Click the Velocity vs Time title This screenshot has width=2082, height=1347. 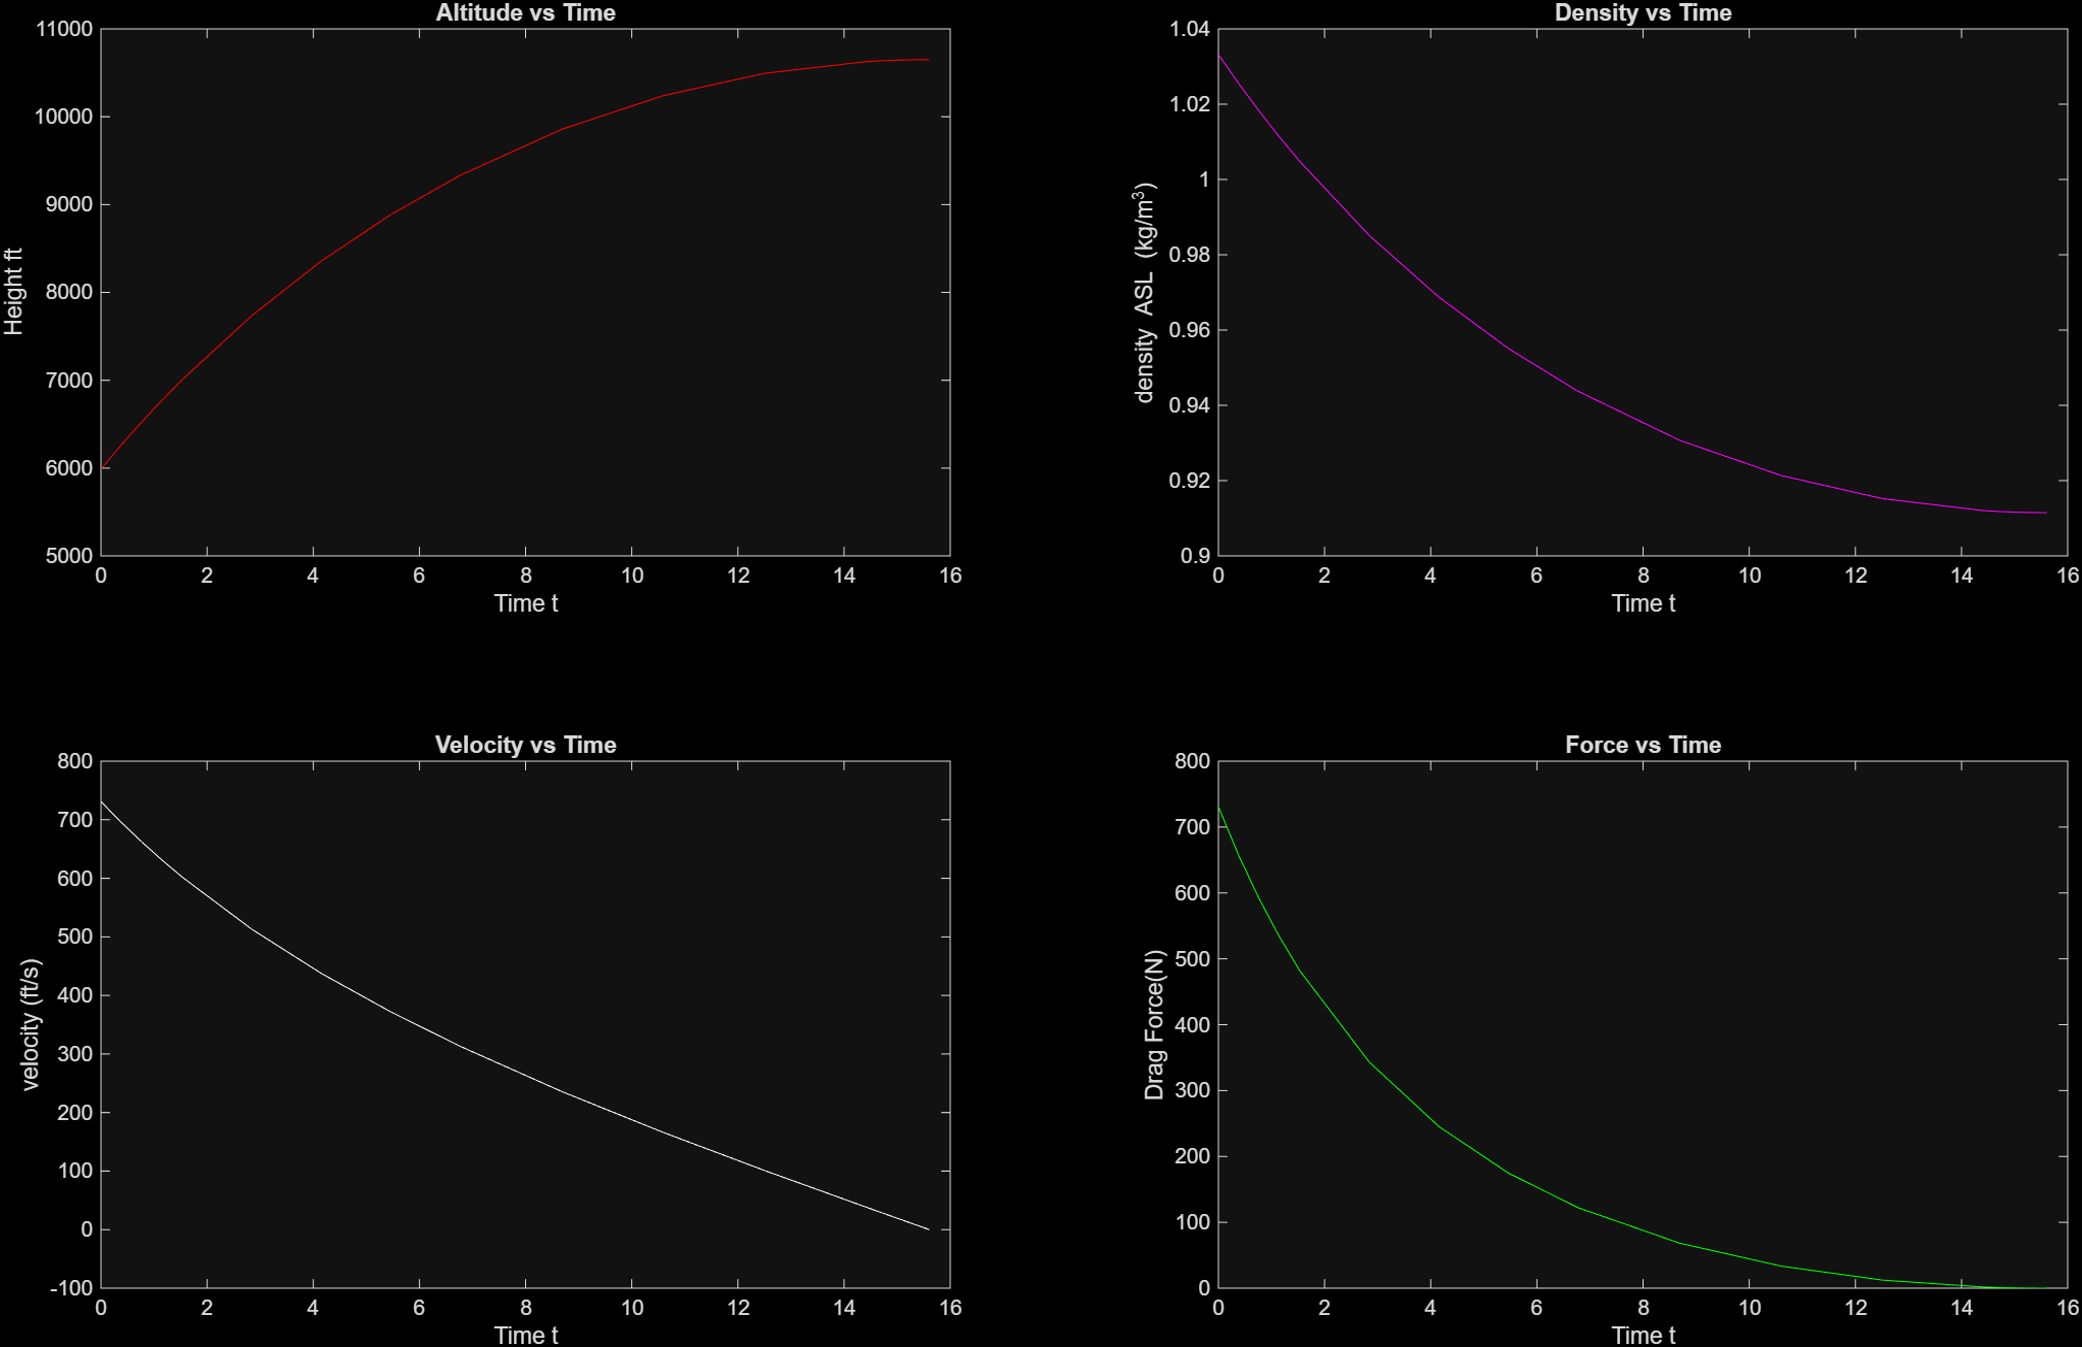click(526, 744)
